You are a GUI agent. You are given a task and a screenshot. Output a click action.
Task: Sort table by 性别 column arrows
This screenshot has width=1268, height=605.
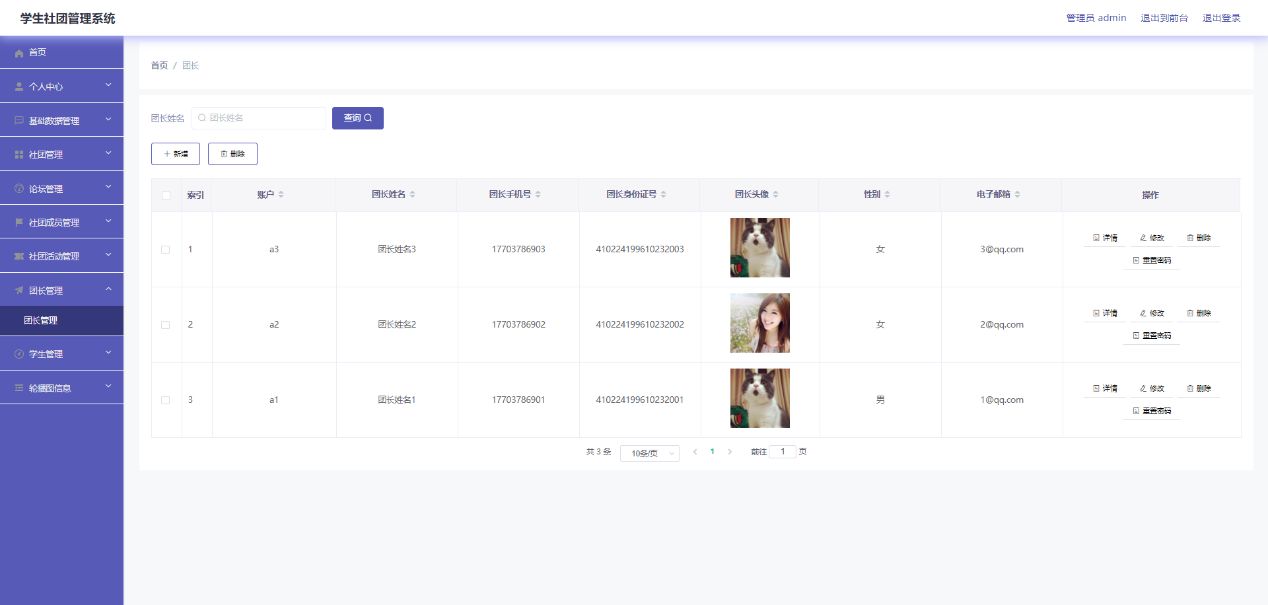pyautogui.click(x=887, y=194)
